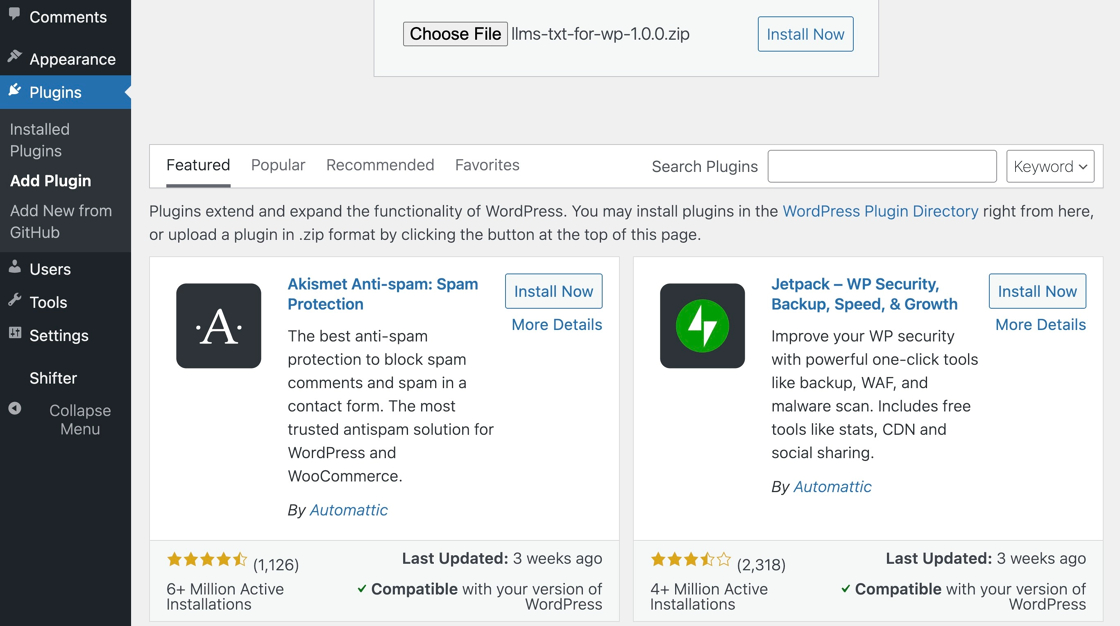View More Details for Jetpack
The image size is (1120, 626).
[1041, 324]
